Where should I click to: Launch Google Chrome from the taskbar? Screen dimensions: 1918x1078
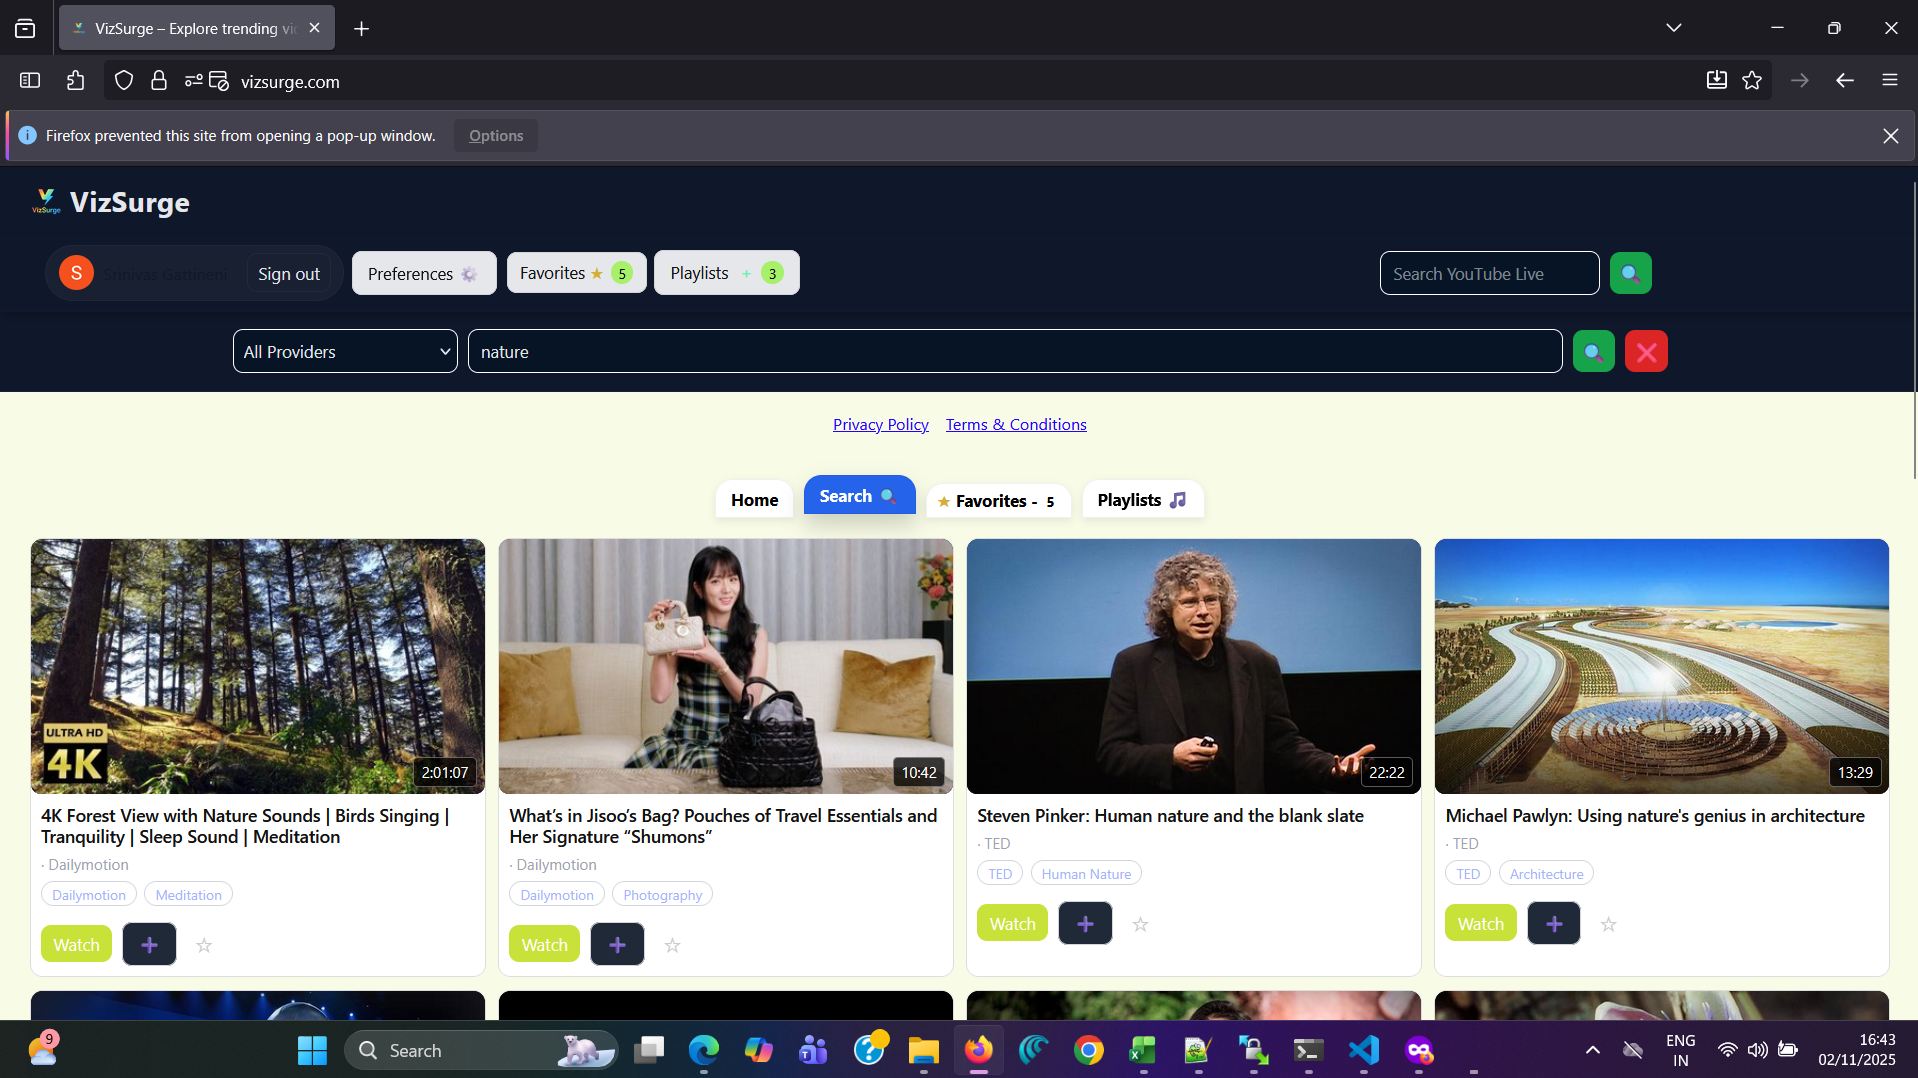tap(1088, 1050)
